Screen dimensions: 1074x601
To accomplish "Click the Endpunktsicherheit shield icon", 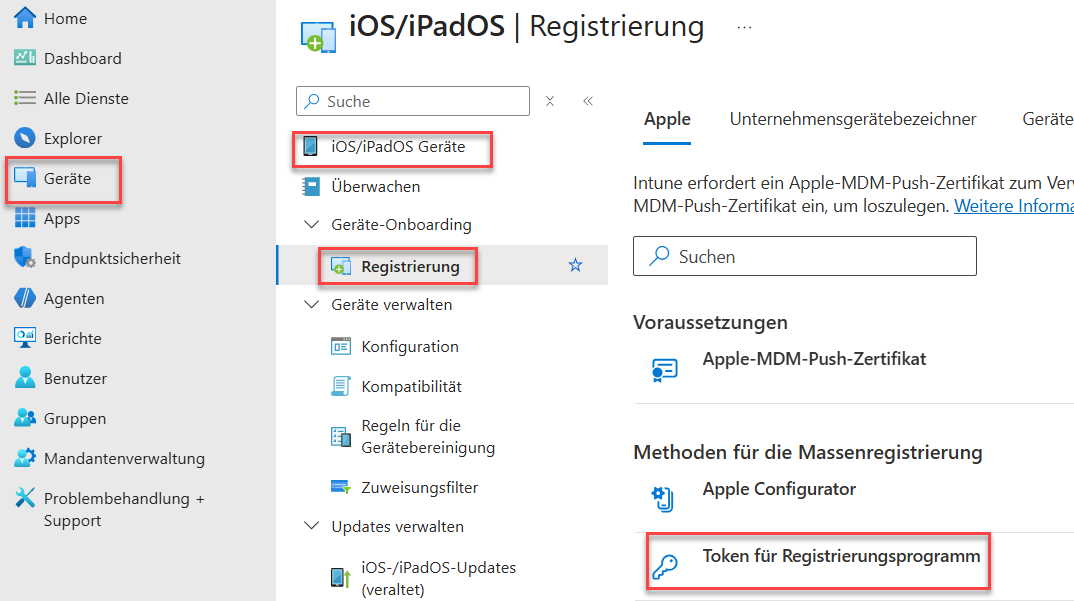I will (25, 258).
